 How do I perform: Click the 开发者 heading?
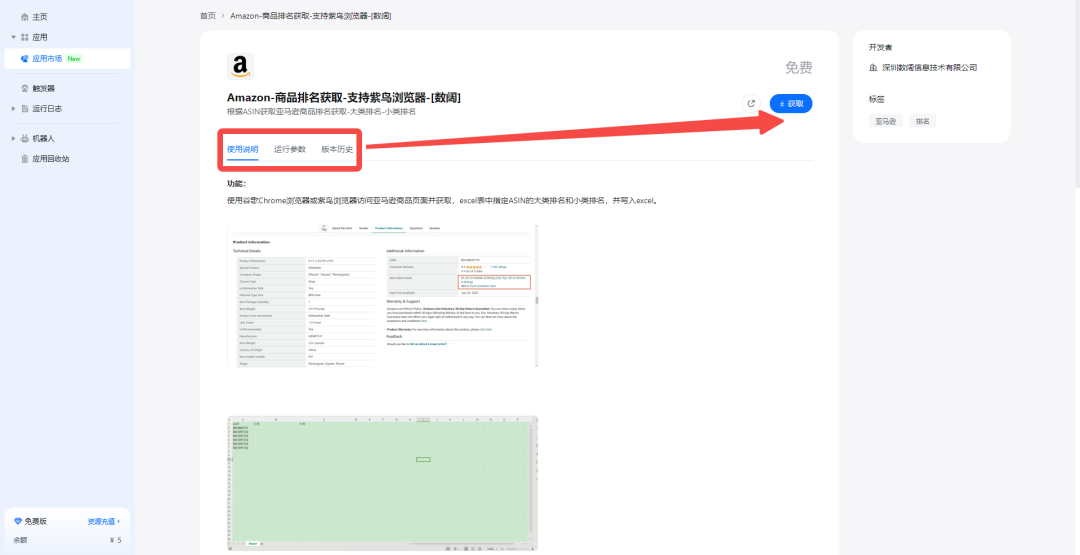(880, 48)
